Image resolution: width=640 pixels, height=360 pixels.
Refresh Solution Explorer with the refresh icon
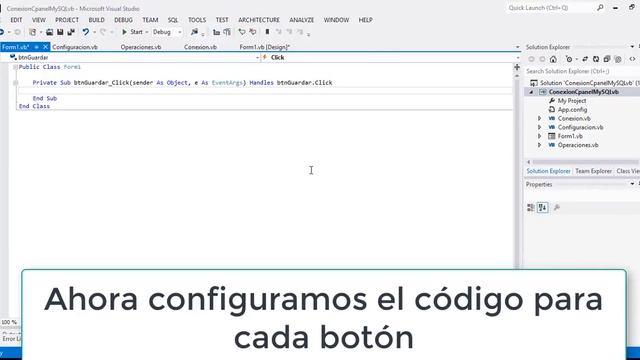point(596,60)
